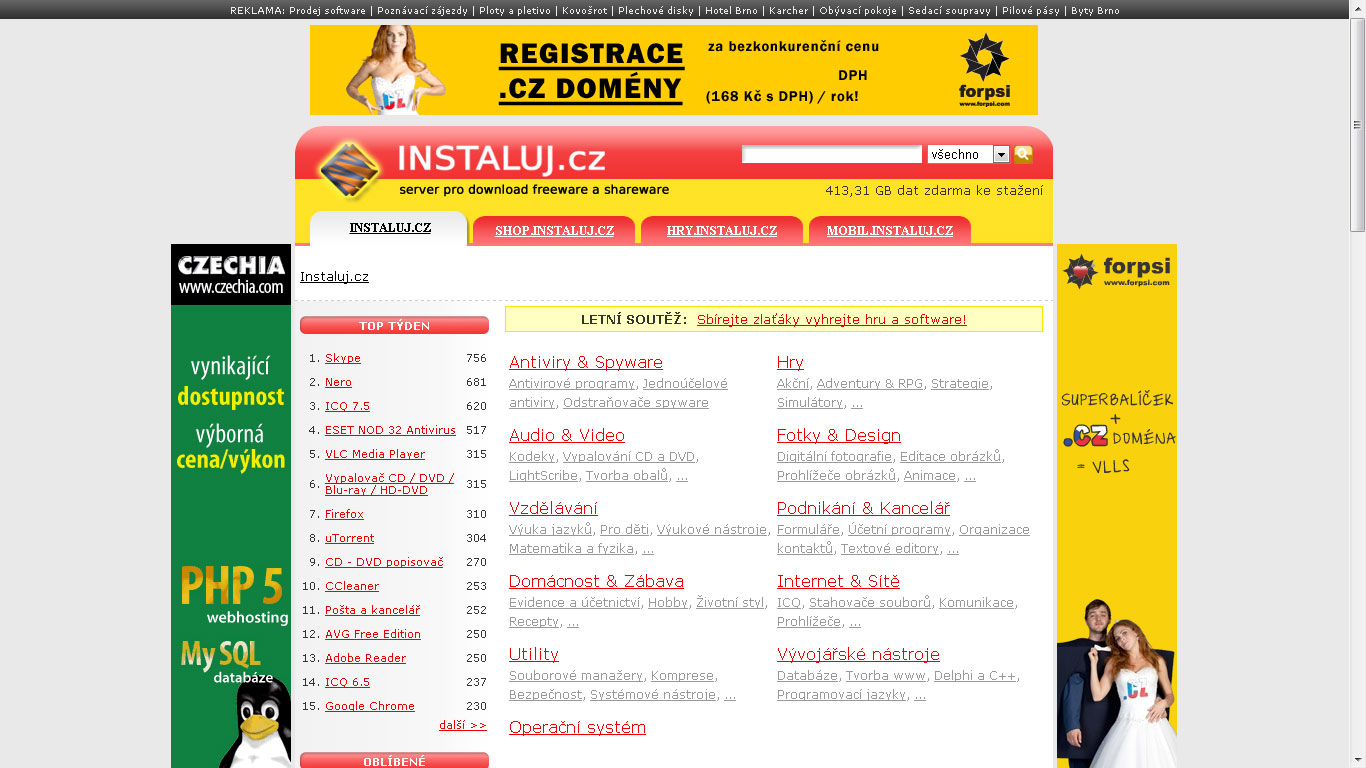
Task: Open Adventury & RPG subcategory
Action: coord(870,384)
